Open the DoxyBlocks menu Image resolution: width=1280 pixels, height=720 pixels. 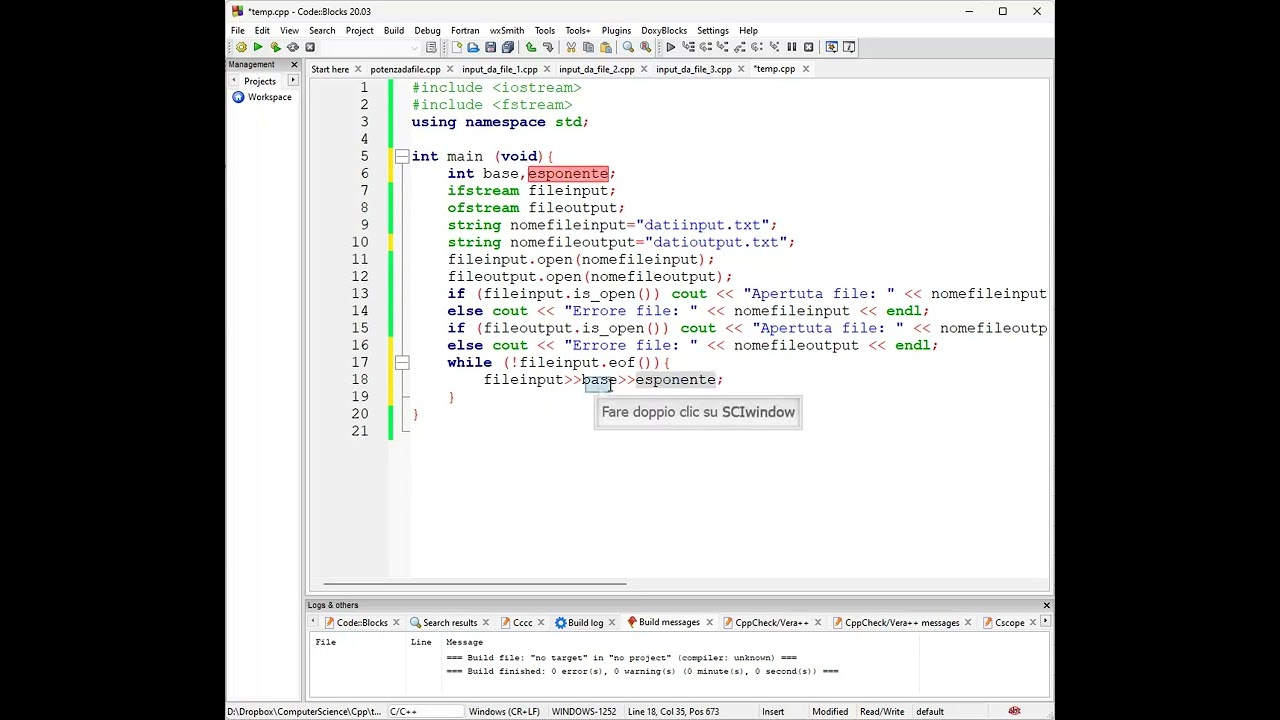coord(664,30)
